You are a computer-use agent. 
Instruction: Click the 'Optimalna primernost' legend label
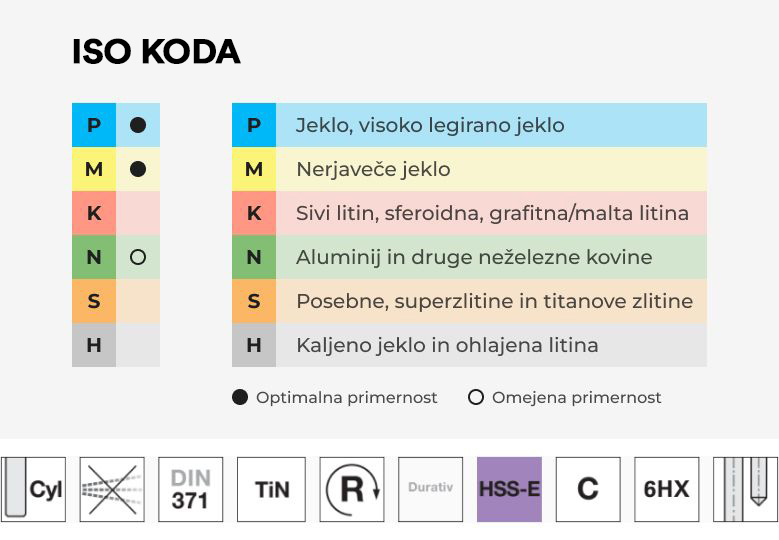346,397
